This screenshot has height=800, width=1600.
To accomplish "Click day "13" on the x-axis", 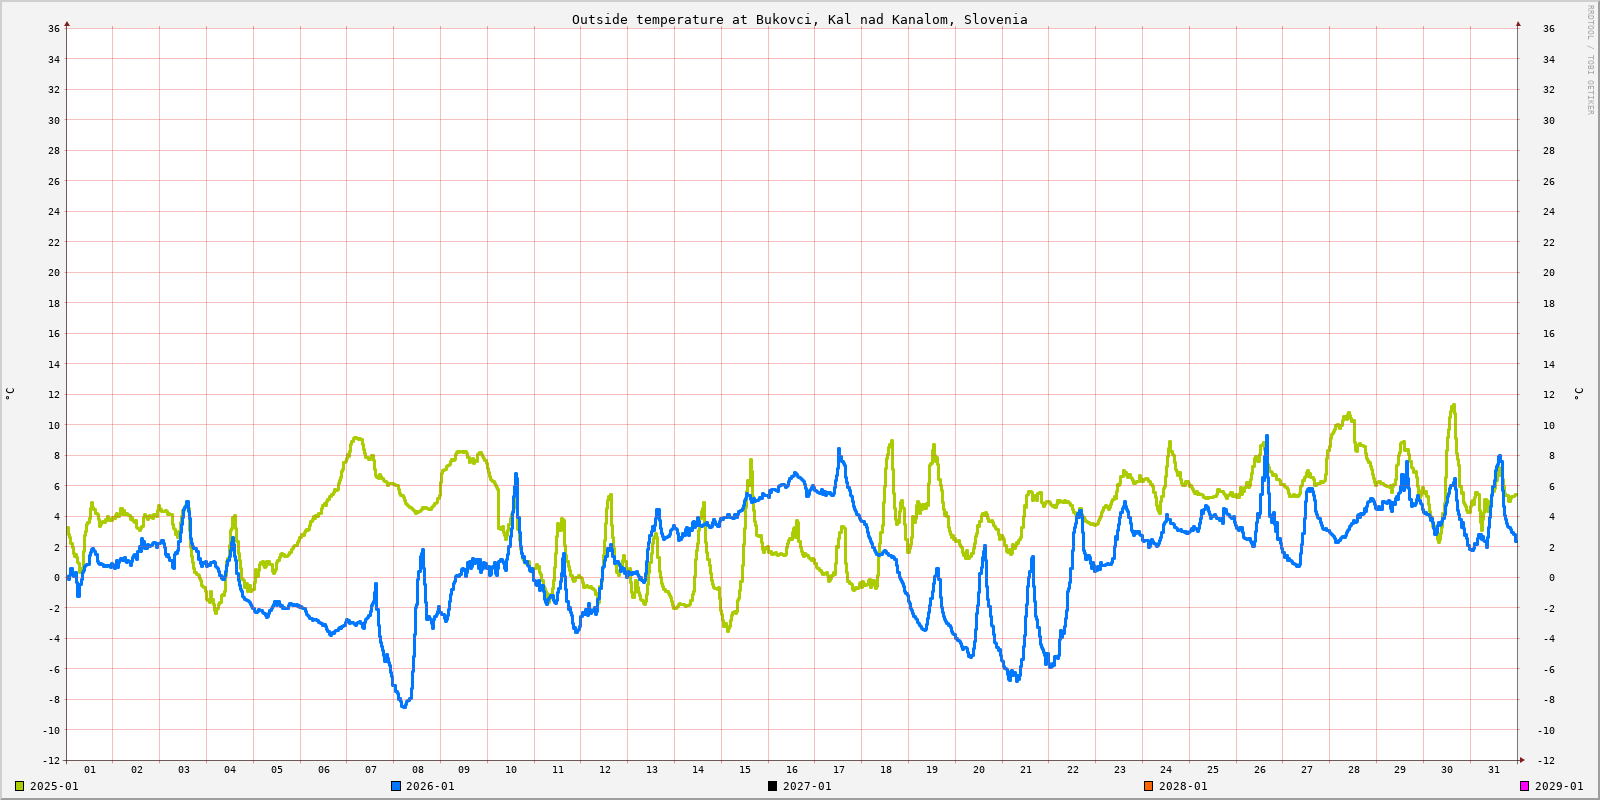I will tap(652, 770).
